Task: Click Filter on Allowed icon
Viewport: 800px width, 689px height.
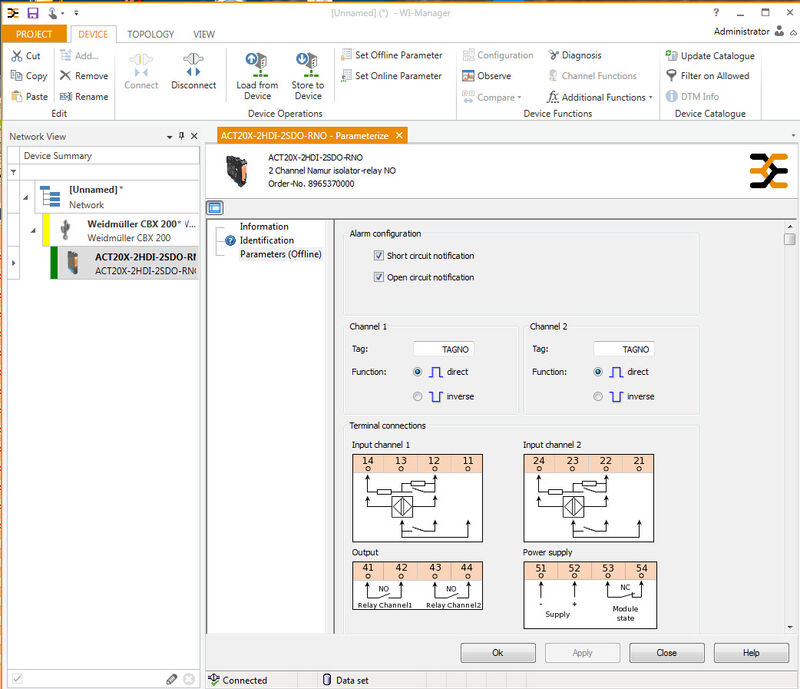Action: click(672, 76)
